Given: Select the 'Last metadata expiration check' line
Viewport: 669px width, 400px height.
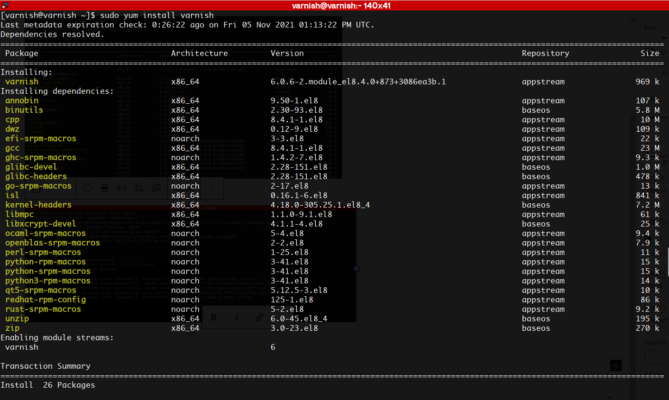Looking at the screenshot, I should tap(187, 25).
